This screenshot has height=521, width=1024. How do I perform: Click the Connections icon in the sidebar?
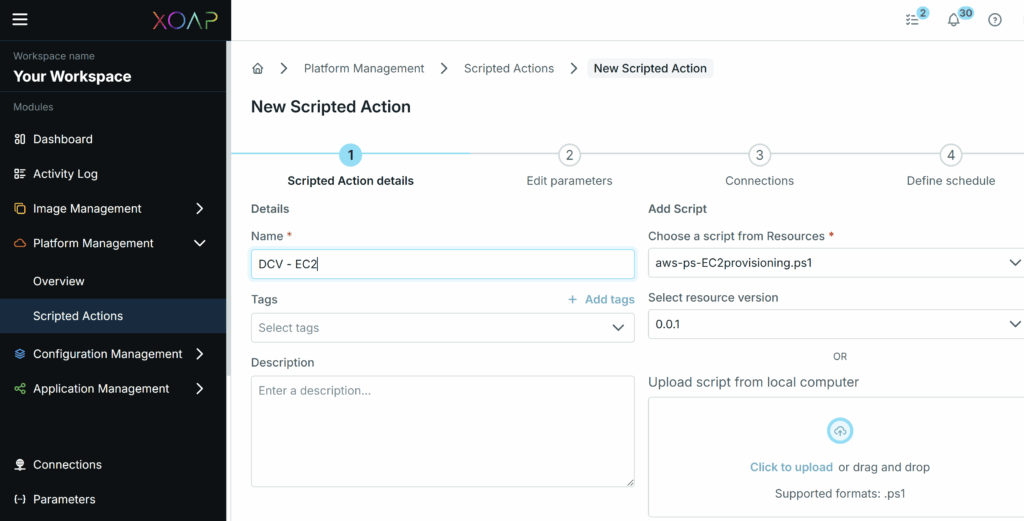point(20,465)
